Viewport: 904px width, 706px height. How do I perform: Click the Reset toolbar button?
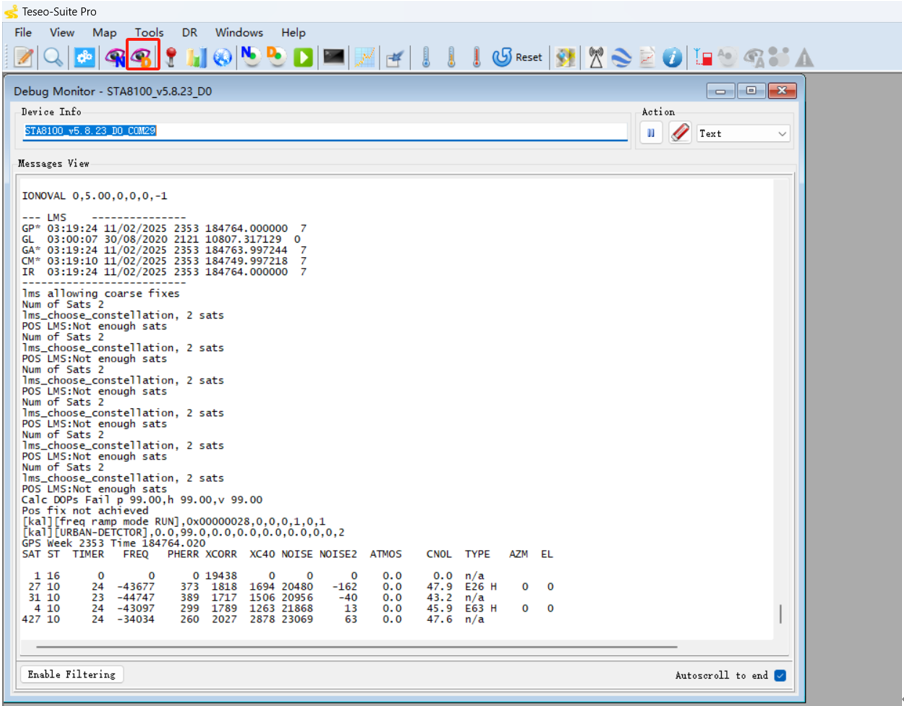(x=517, y=57)
